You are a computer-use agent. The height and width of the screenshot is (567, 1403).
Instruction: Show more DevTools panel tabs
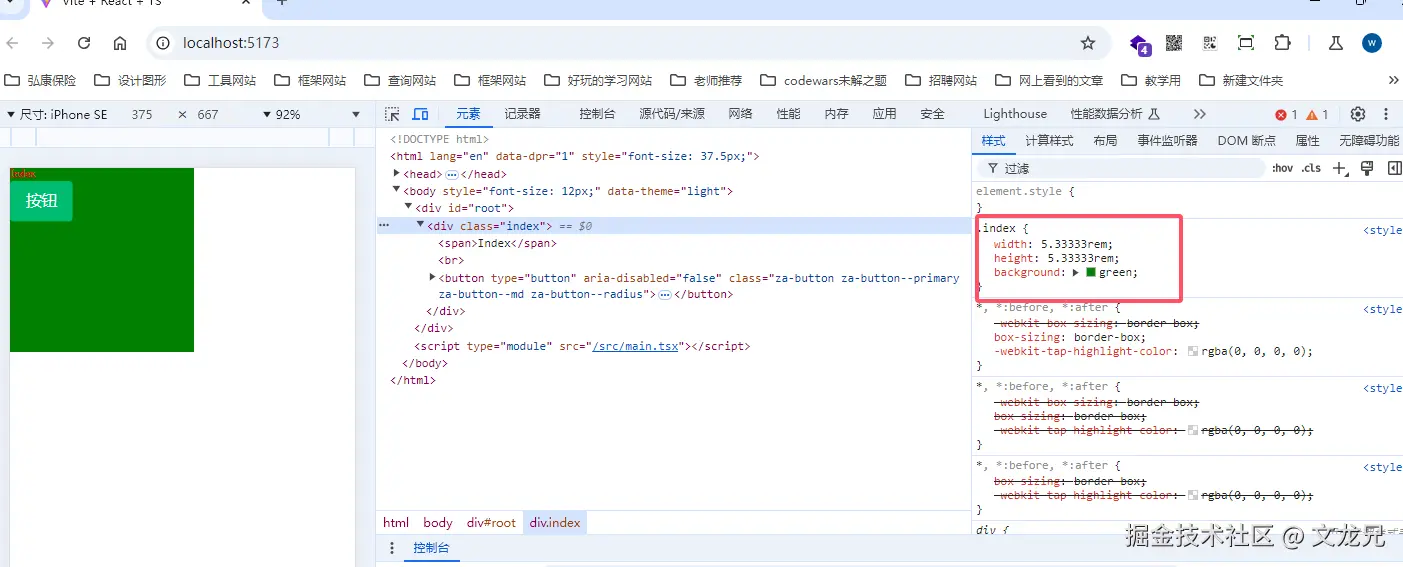pyautogui.click(x=1200, y=114)
